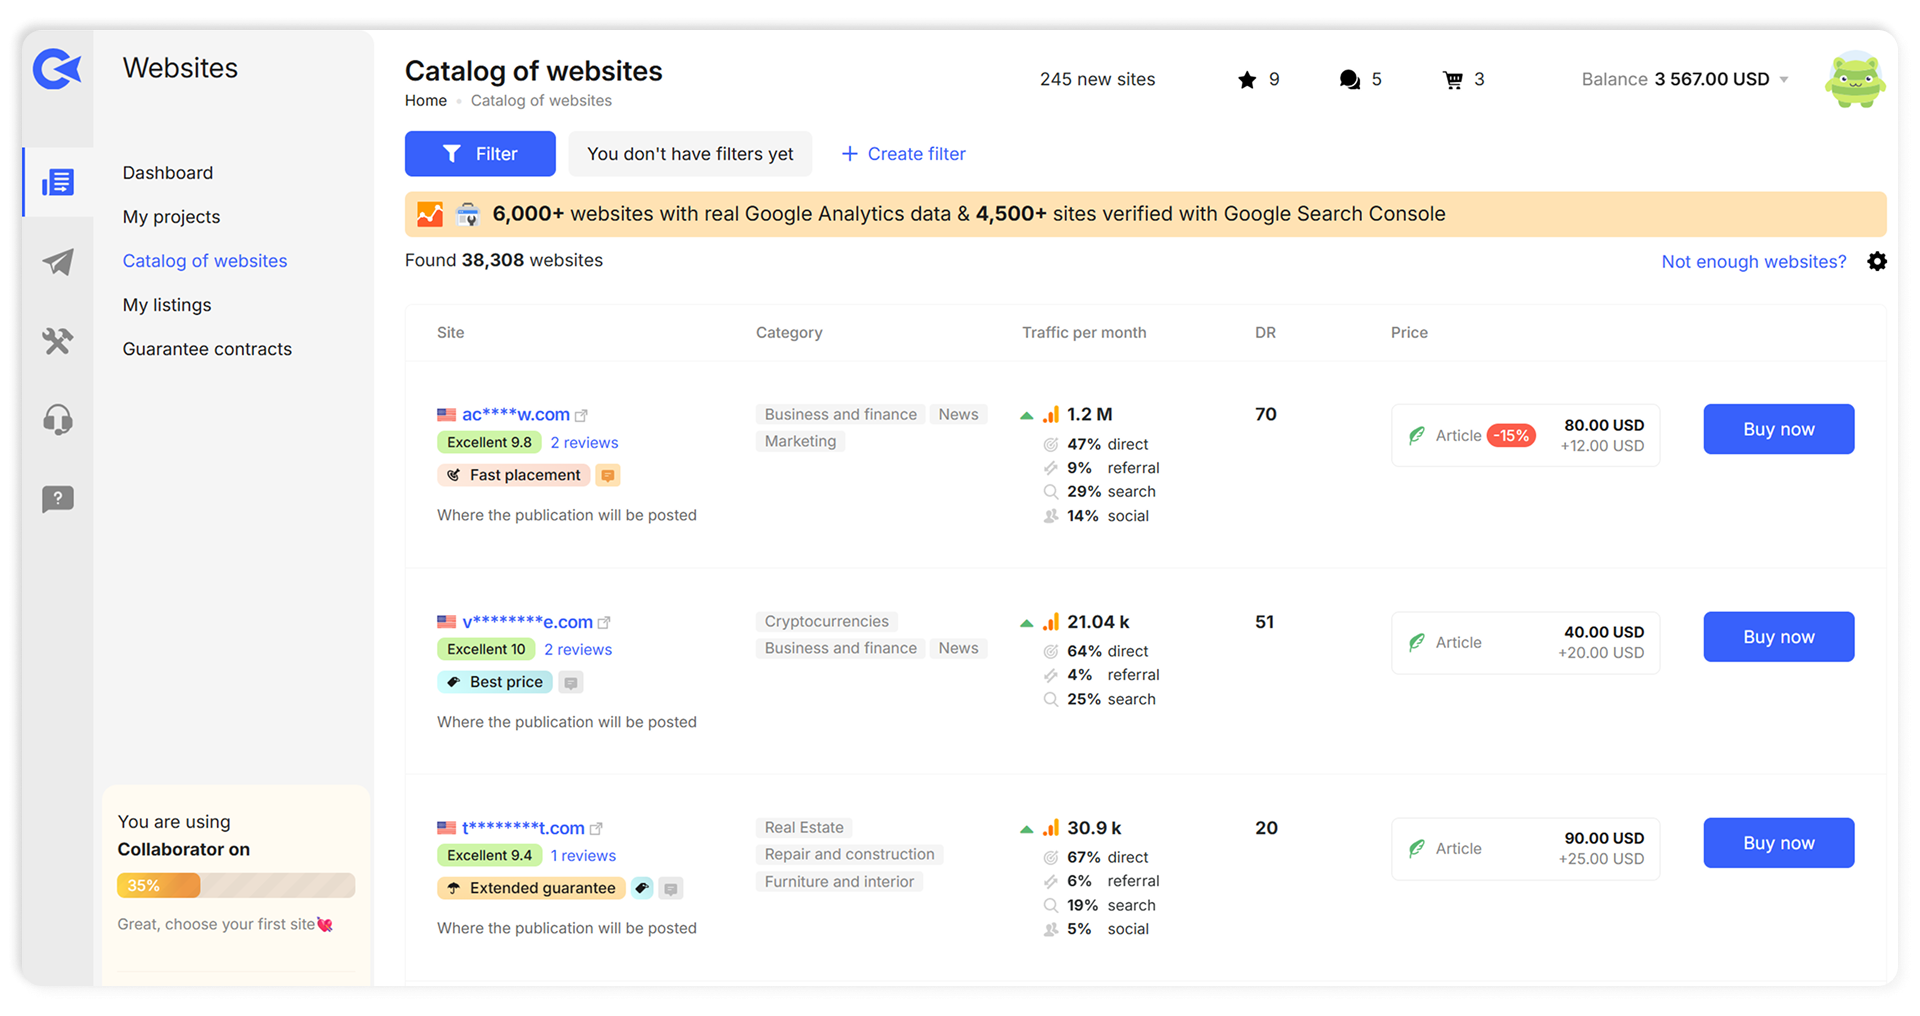The height and width of the screenshot is (1016, 1920).
Task: Open table settings with the gear icon
Action: point(1877,261)
